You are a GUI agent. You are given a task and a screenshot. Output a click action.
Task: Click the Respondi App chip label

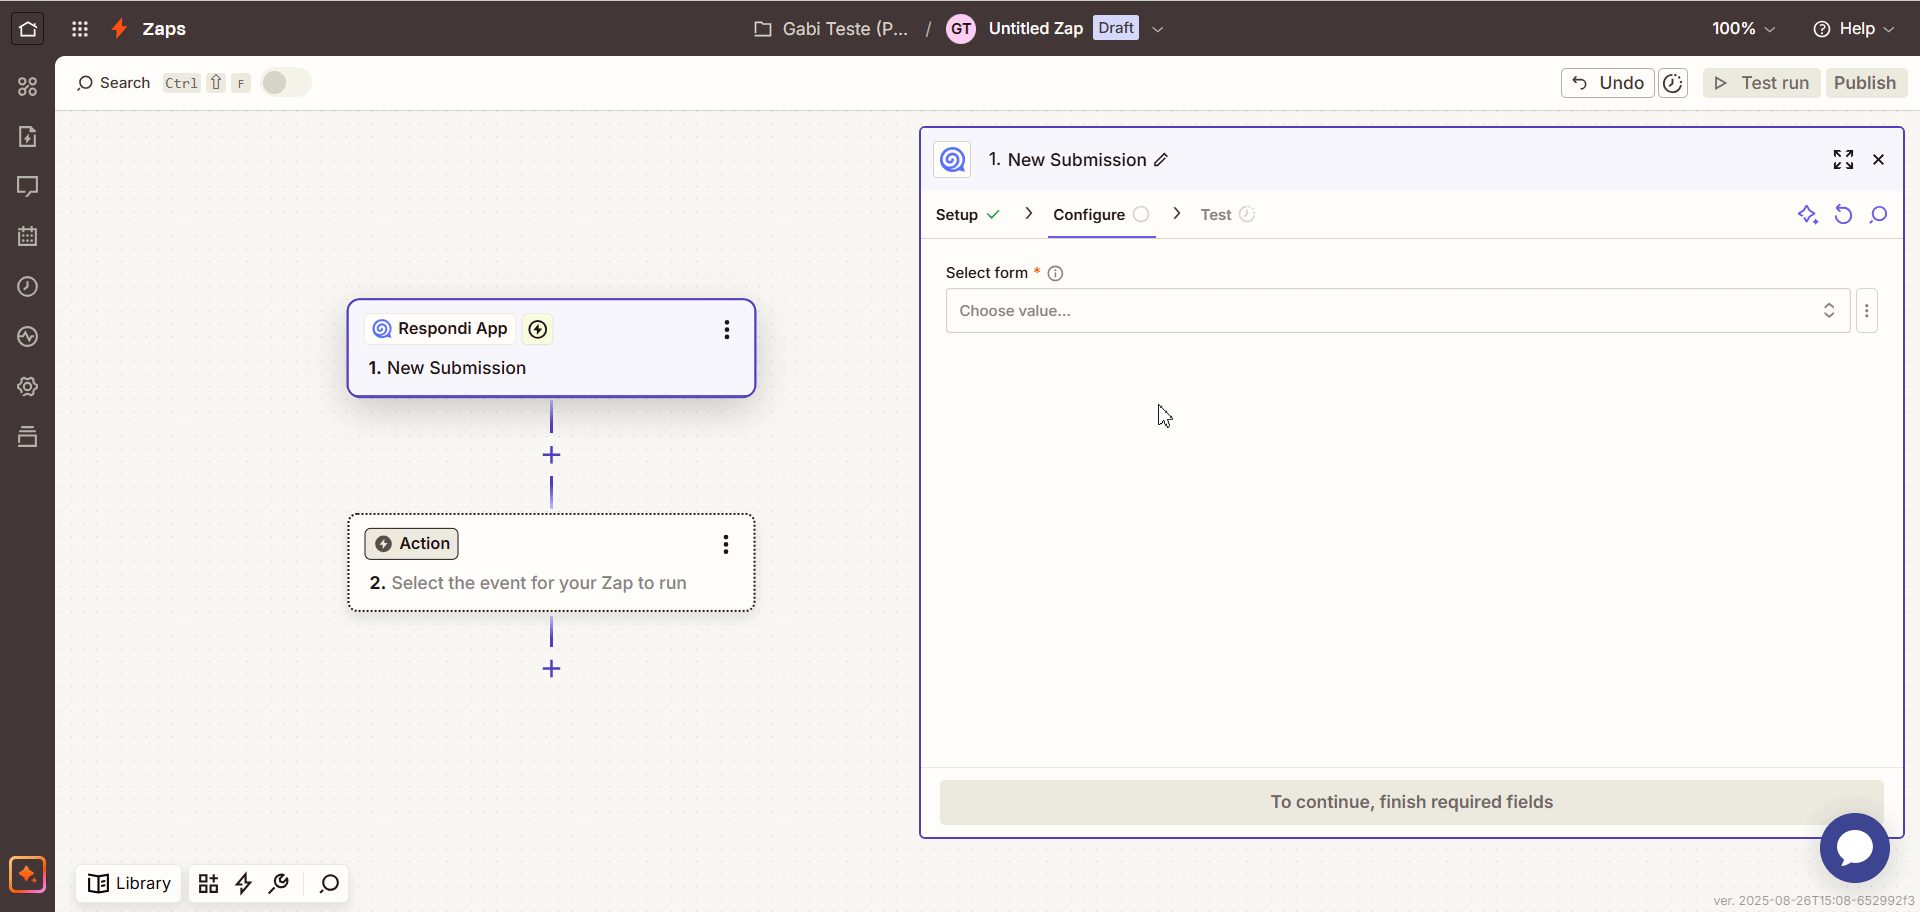pyautogui.click(x=439, y=329)
